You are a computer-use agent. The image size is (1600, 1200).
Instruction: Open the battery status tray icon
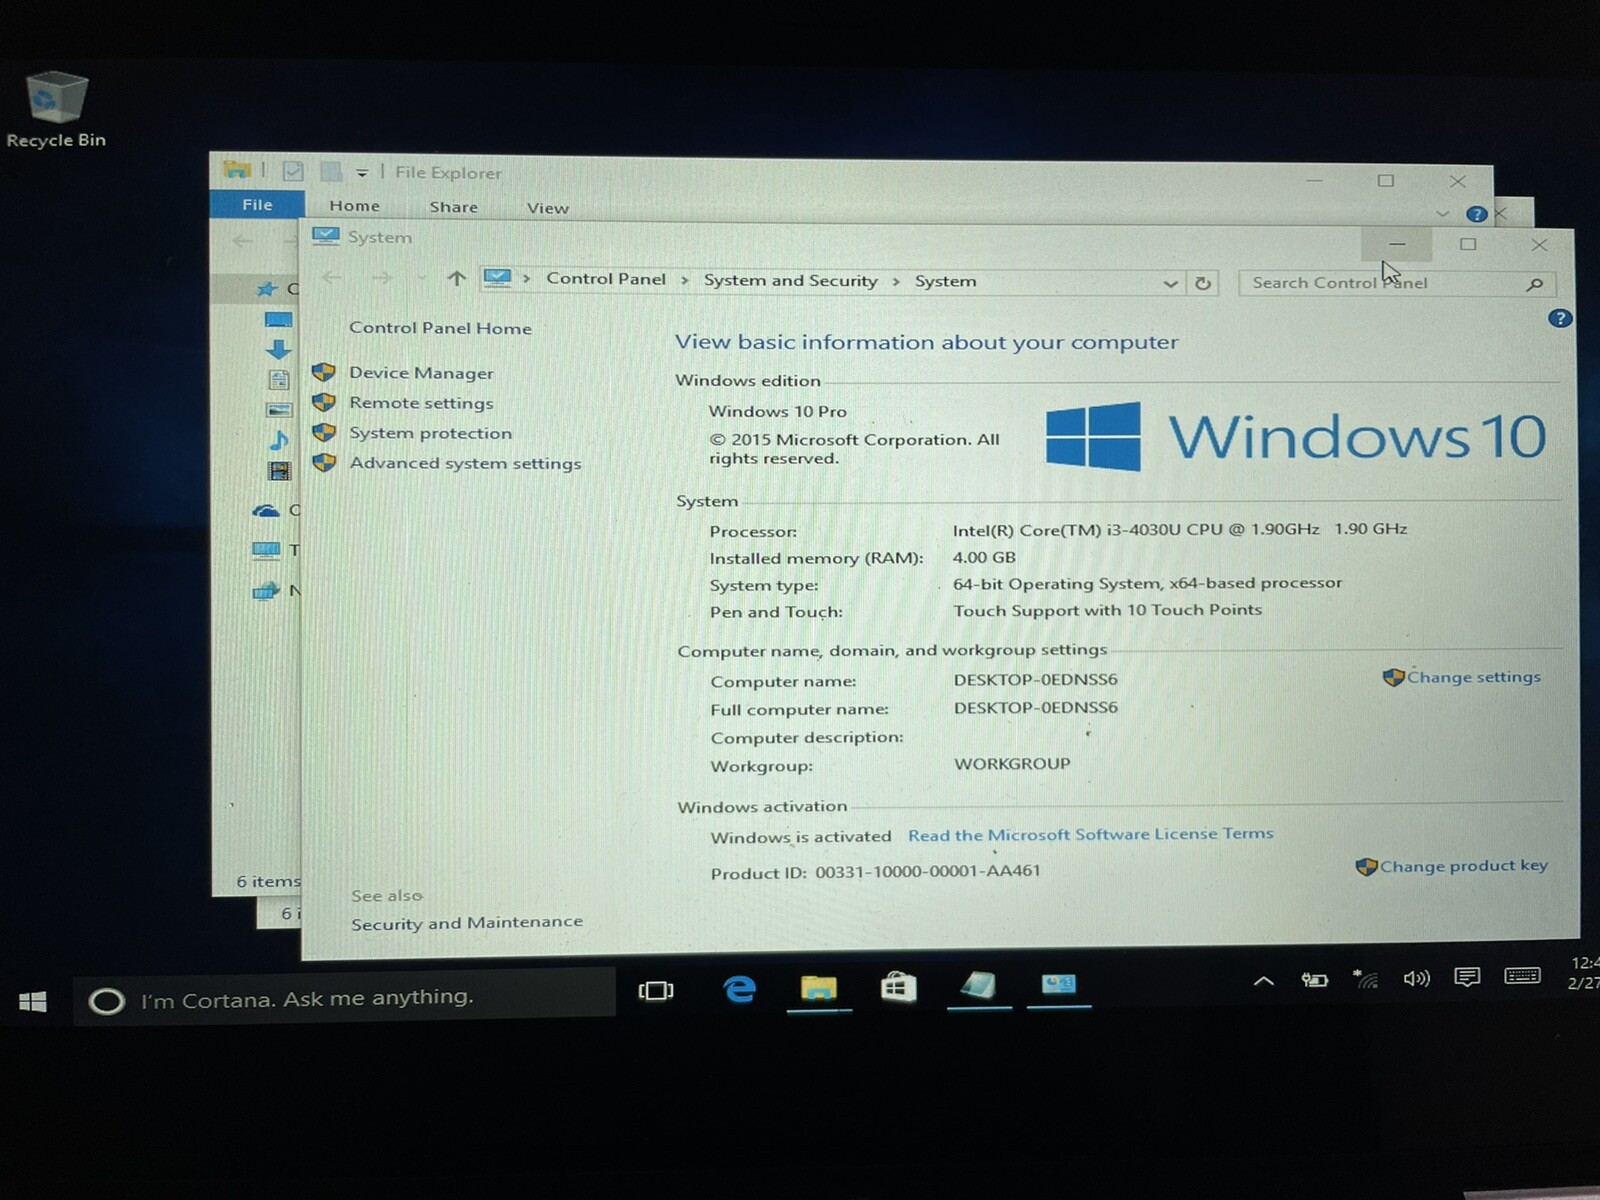pos(1314,980)
